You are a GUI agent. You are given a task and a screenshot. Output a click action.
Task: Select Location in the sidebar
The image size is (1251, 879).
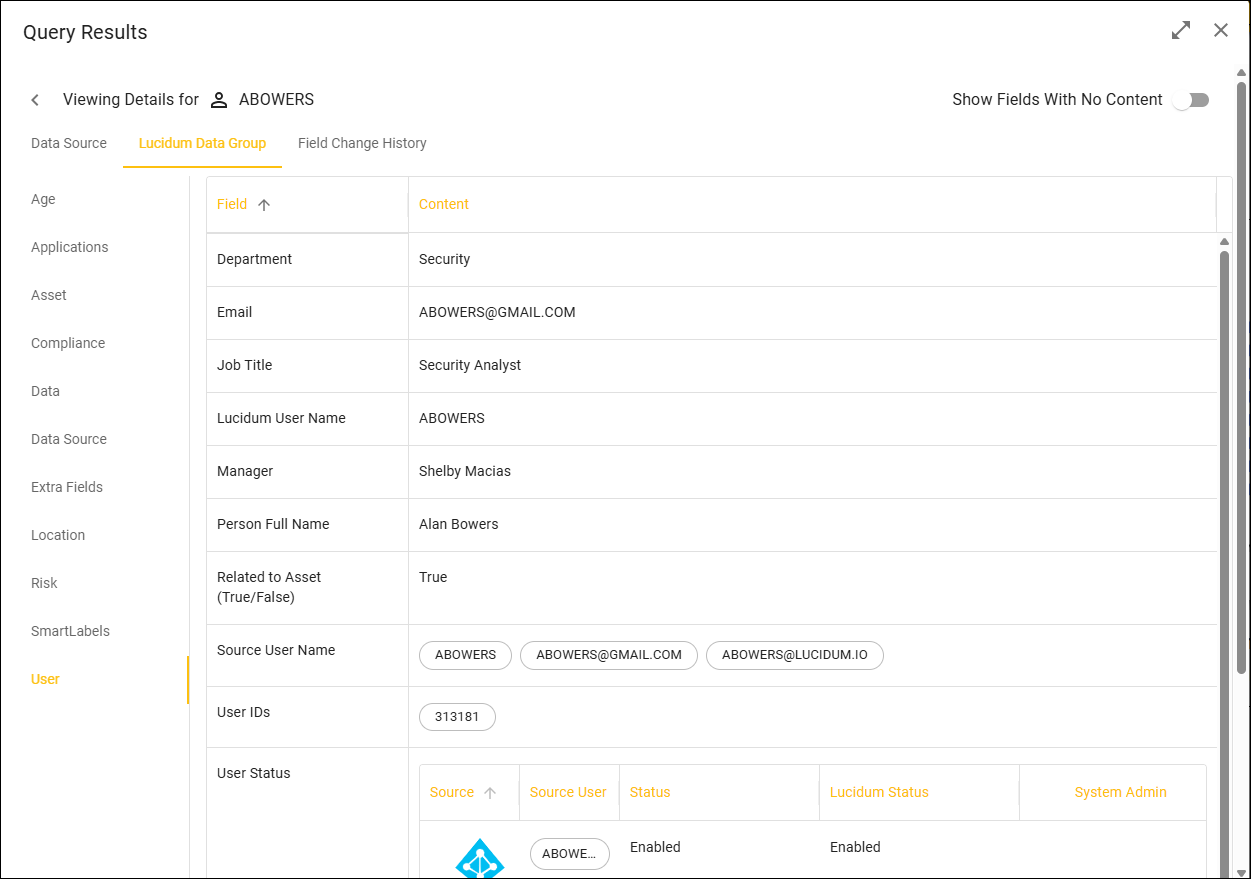[x=58, y=535]
